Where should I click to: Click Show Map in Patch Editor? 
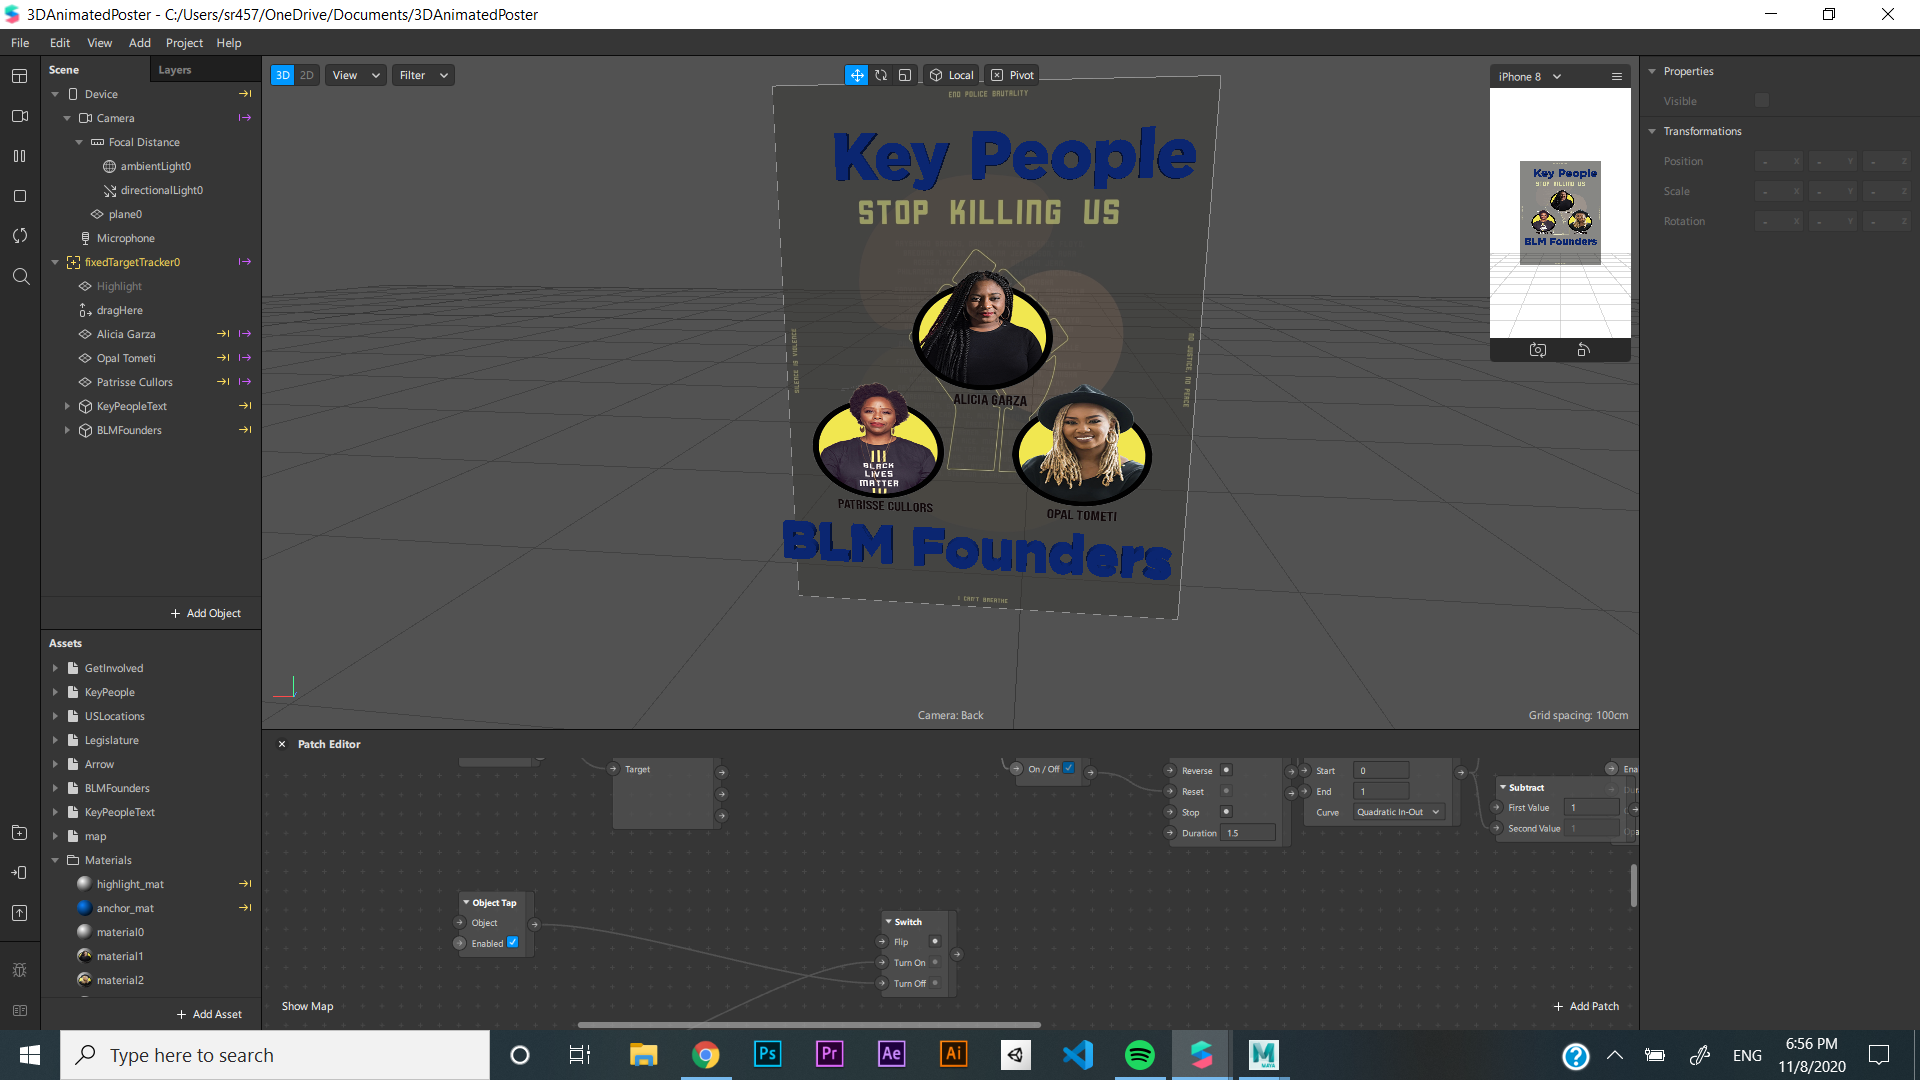click(307, 1006)
